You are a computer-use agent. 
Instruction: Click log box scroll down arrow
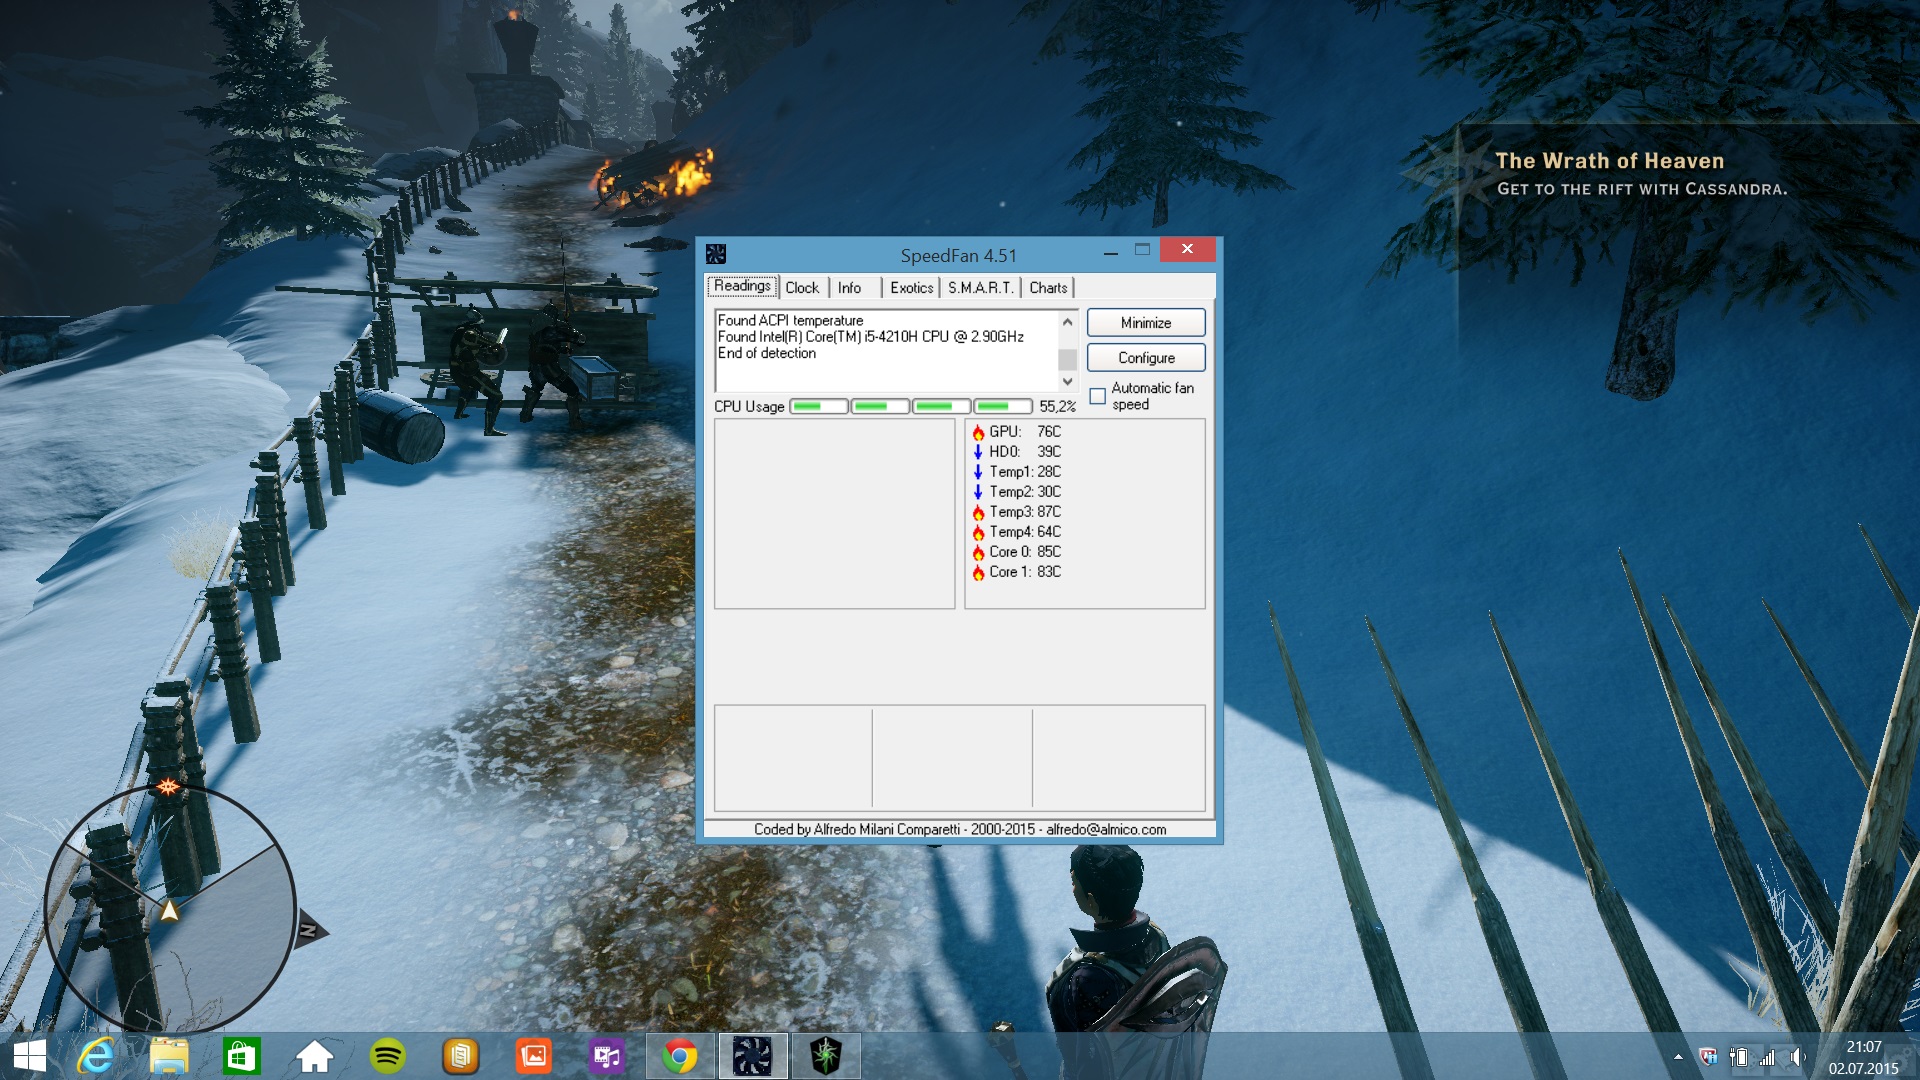click(x=1067, y=382)
